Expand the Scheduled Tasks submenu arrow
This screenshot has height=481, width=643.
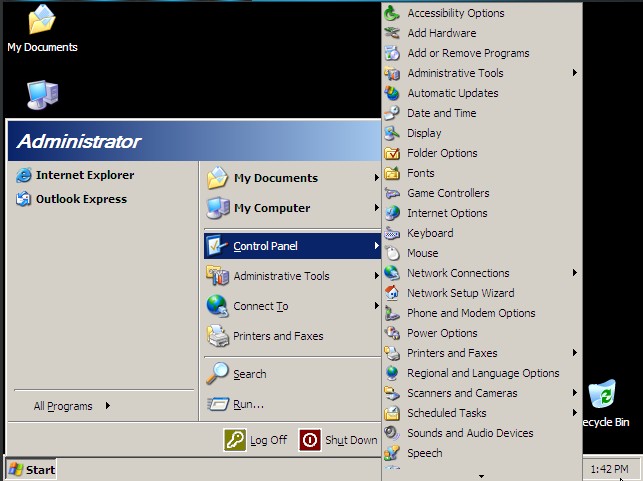coord(575,413)
